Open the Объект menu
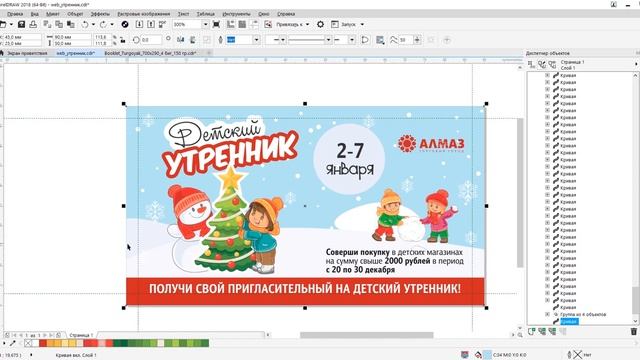 (x=75, y=14)
